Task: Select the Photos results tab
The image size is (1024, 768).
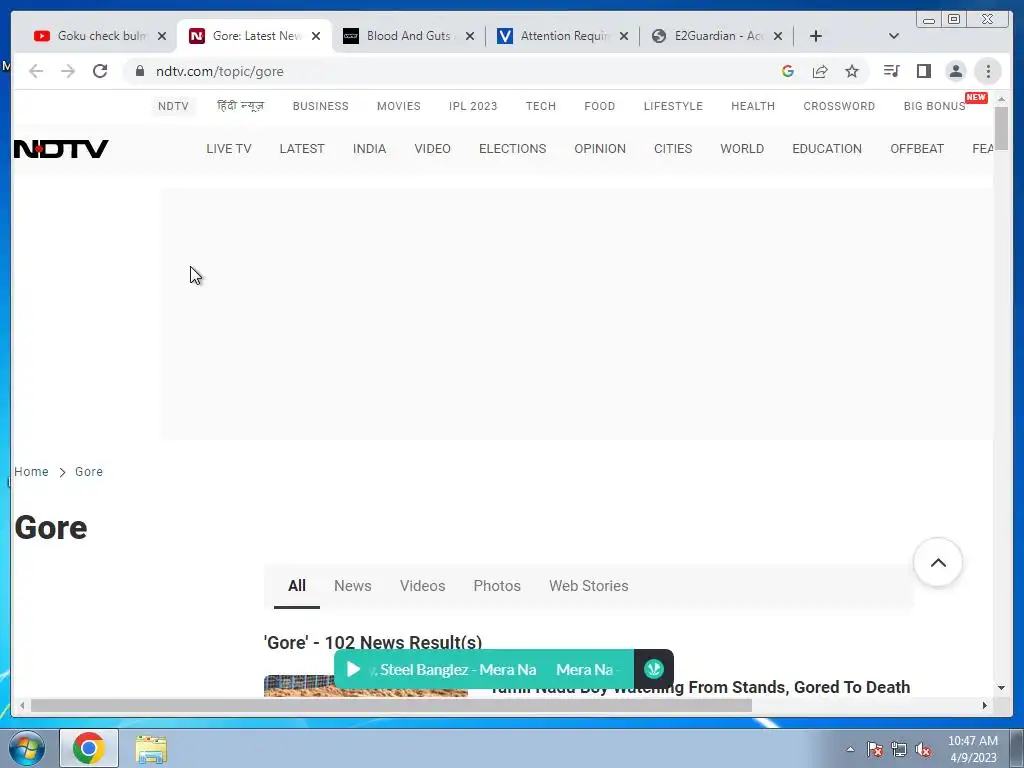Action: pyautogui.click(x=497, y=586)
